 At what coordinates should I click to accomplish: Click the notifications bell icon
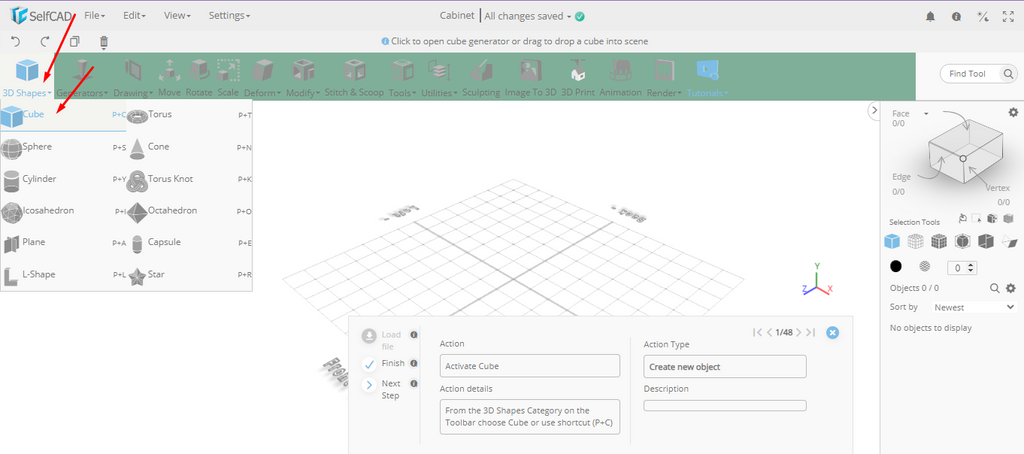pyautogui.click(x=930, y=16)
